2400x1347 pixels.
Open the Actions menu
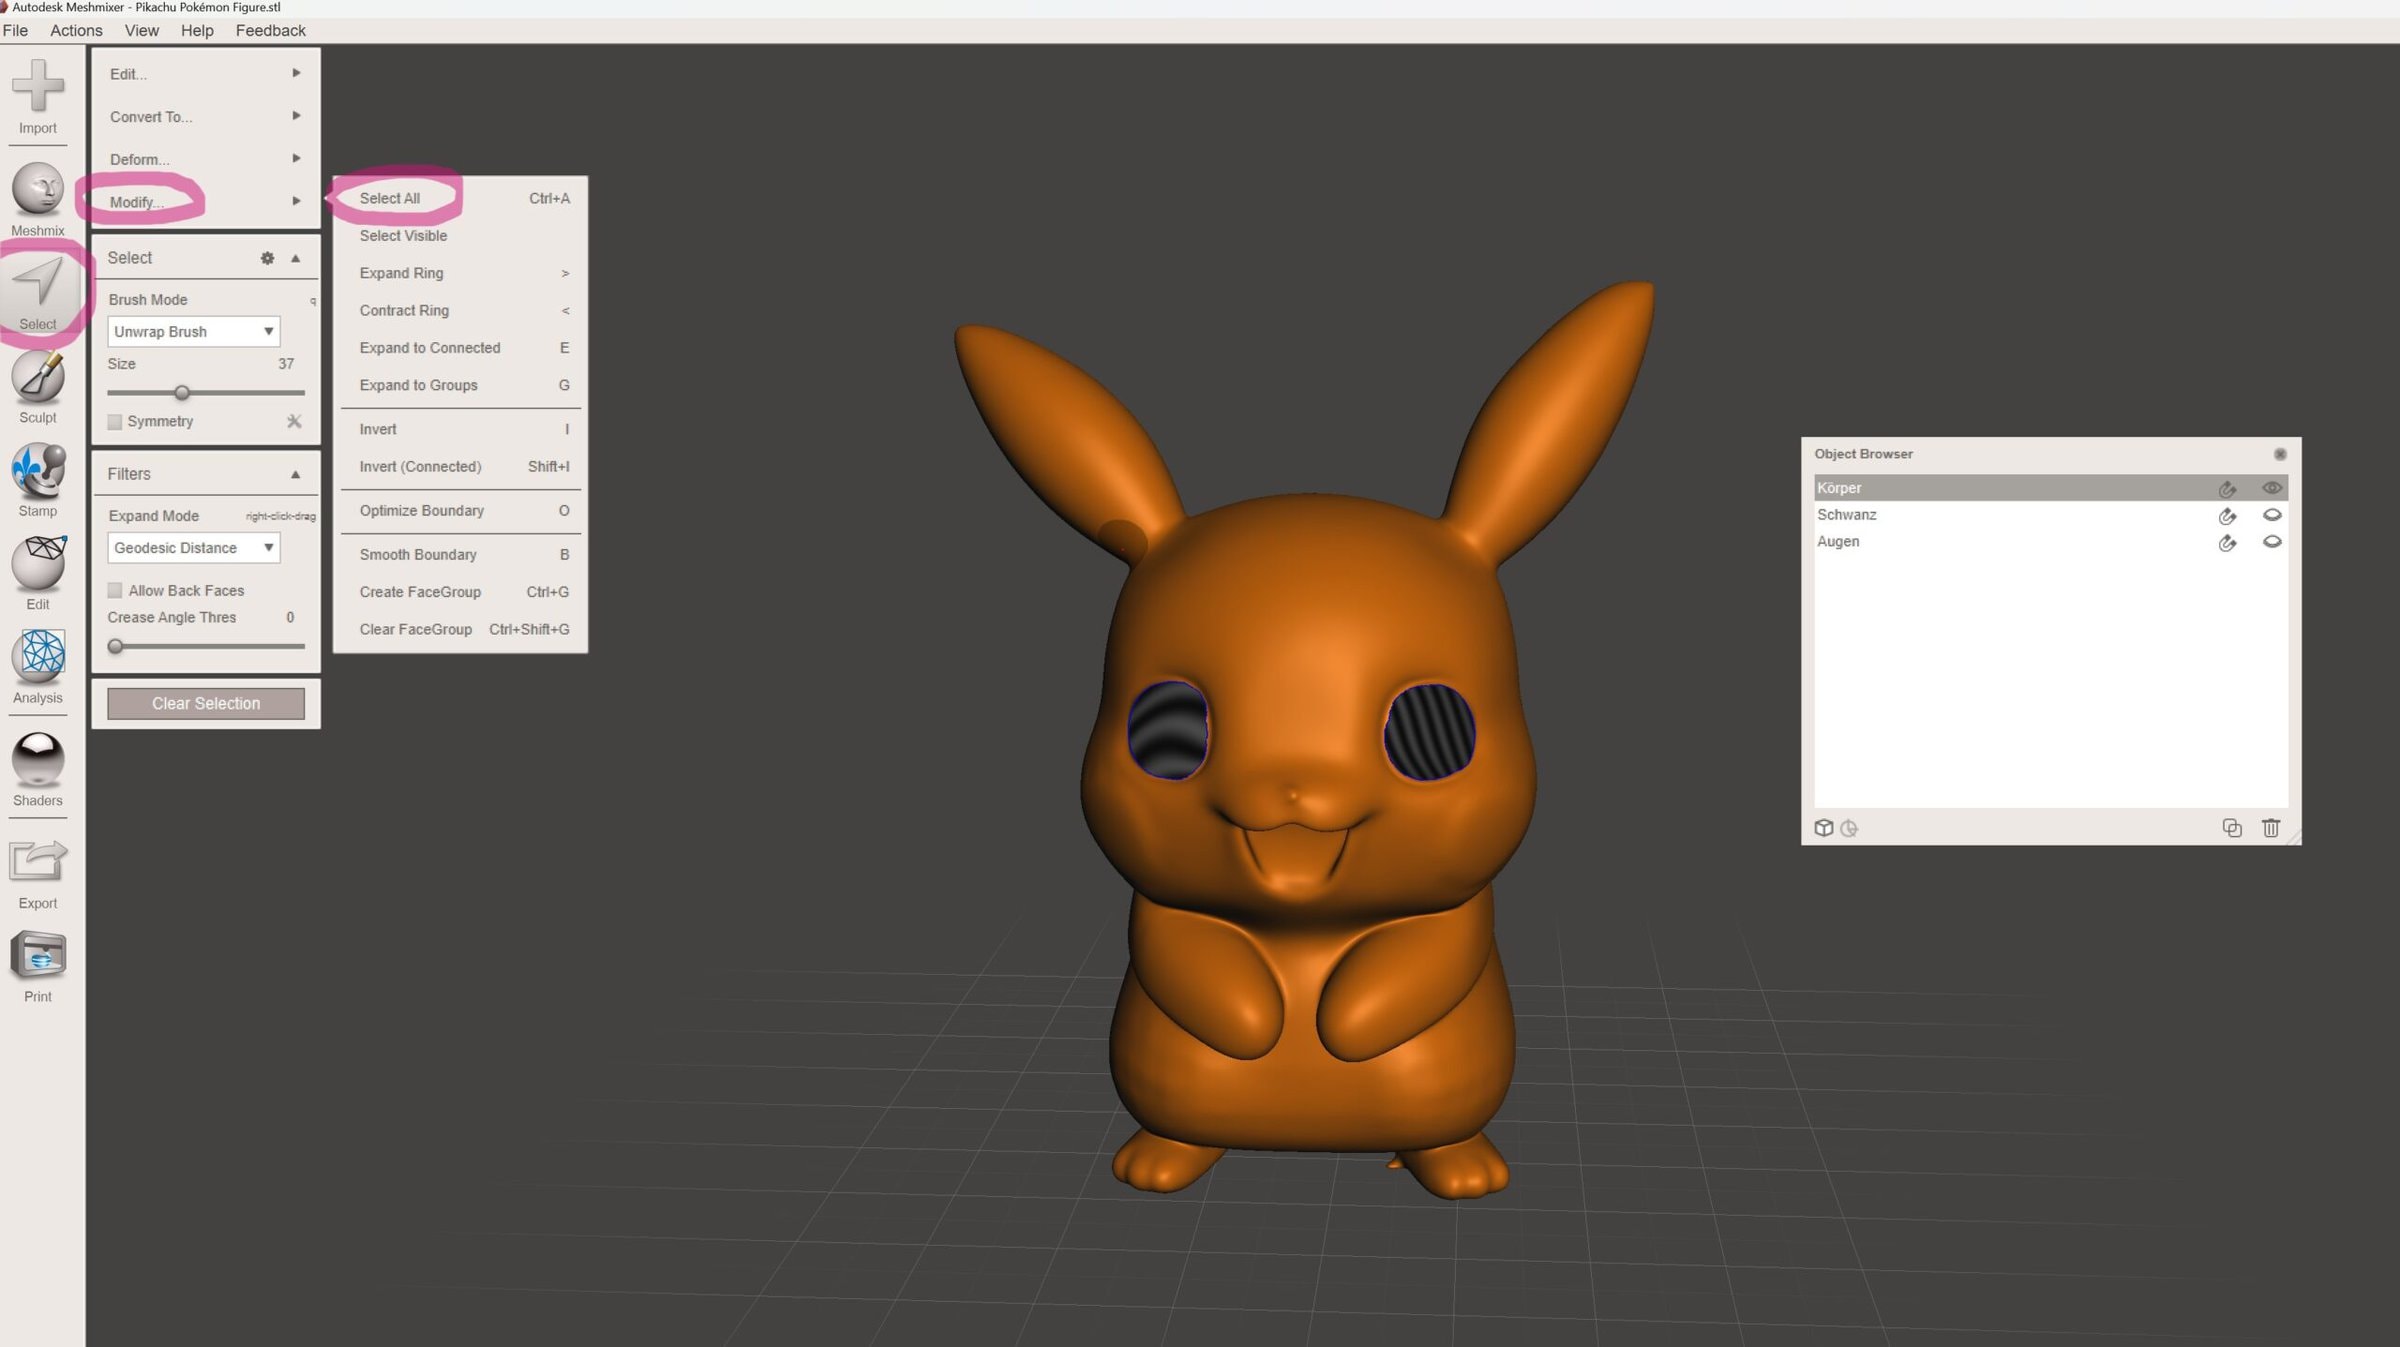click(x=76, y=30)
